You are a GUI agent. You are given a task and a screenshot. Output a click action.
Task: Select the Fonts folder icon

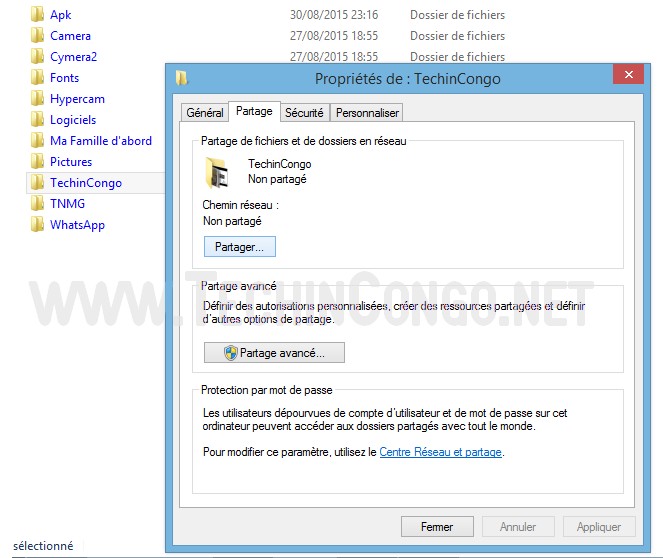point(37,77)
